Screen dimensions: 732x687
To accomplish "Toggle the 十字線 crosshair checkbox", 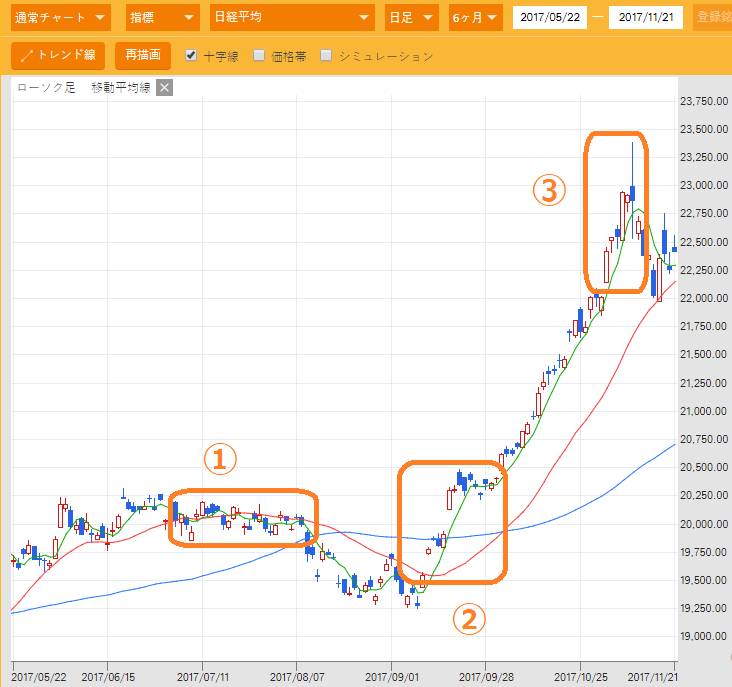I will pyautogui.click(x=191, y=56).
